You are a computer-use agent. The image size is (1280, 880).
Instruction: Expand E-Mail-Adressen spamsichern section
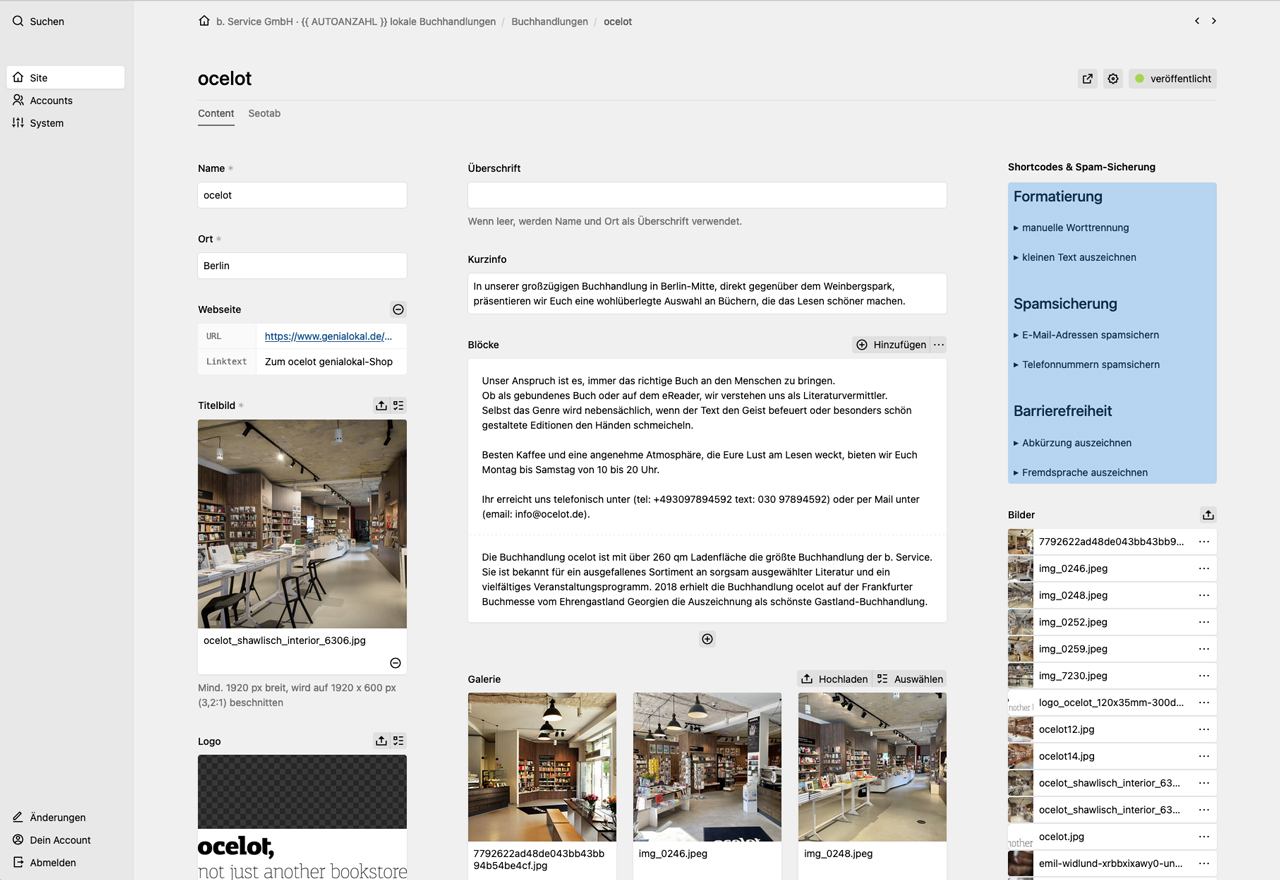tap(1086, 335)
